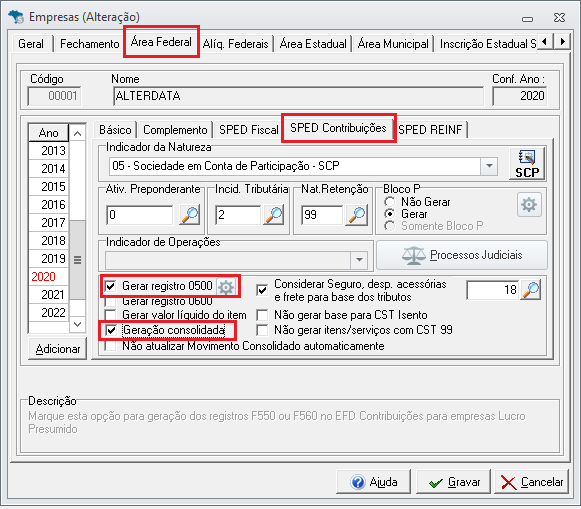Click the Gravar button

(x=454, y=482)
